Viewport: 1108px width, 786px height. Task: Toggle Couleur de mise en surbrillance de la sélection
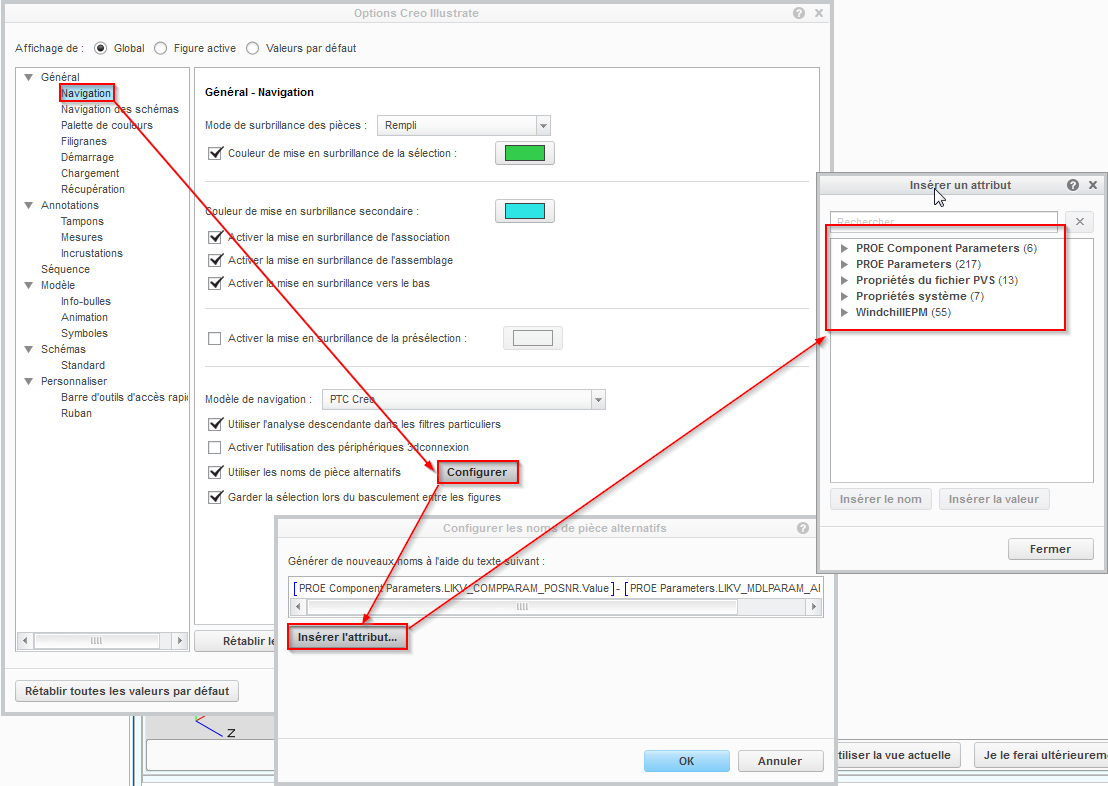pyautogui.click(x=216, y=153)
